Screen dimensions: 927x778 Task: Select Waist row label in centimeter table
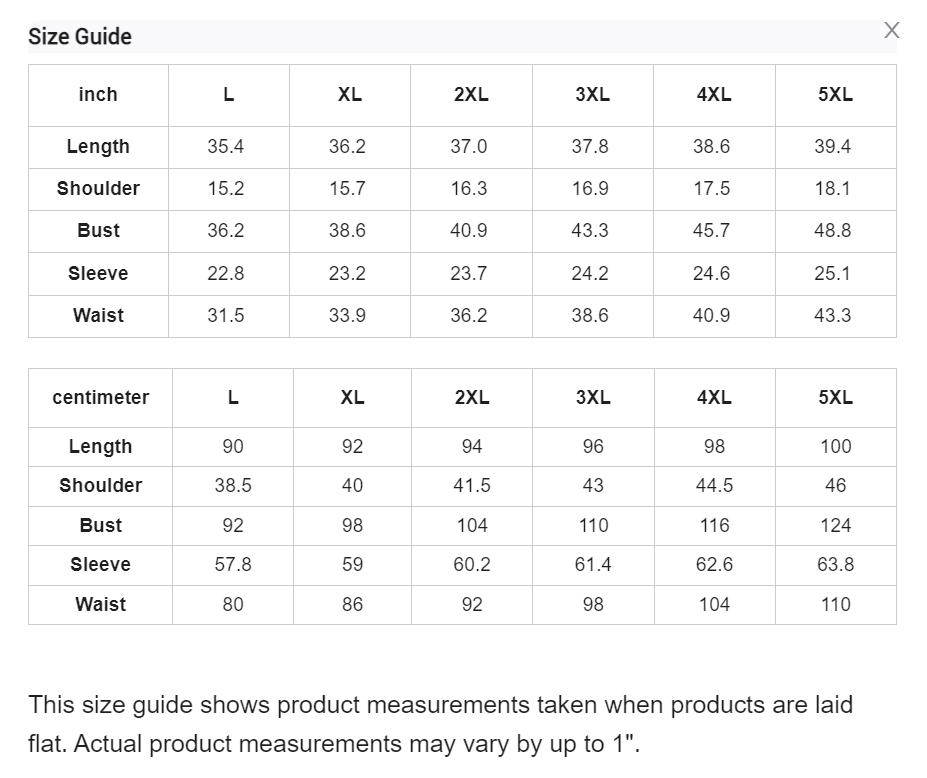coord(101,605)
